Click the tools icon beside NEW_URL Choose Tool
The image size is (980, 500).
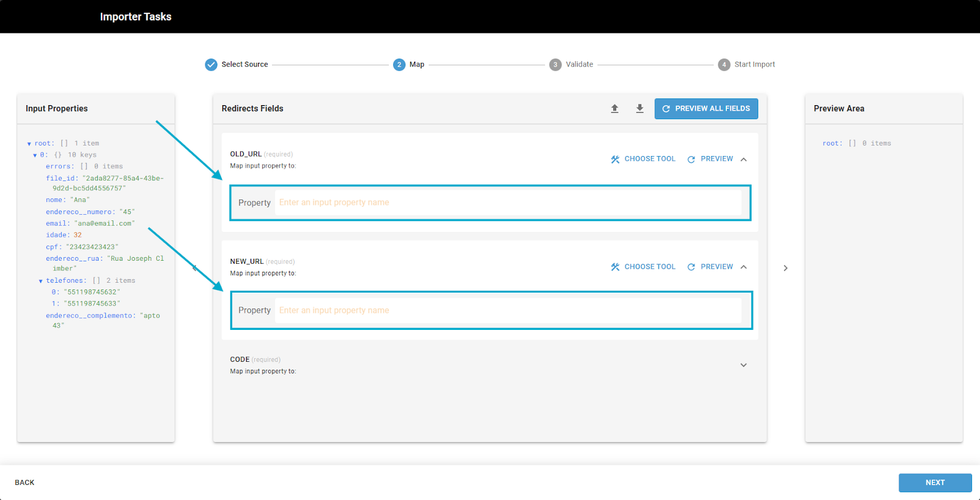point(616,267)
